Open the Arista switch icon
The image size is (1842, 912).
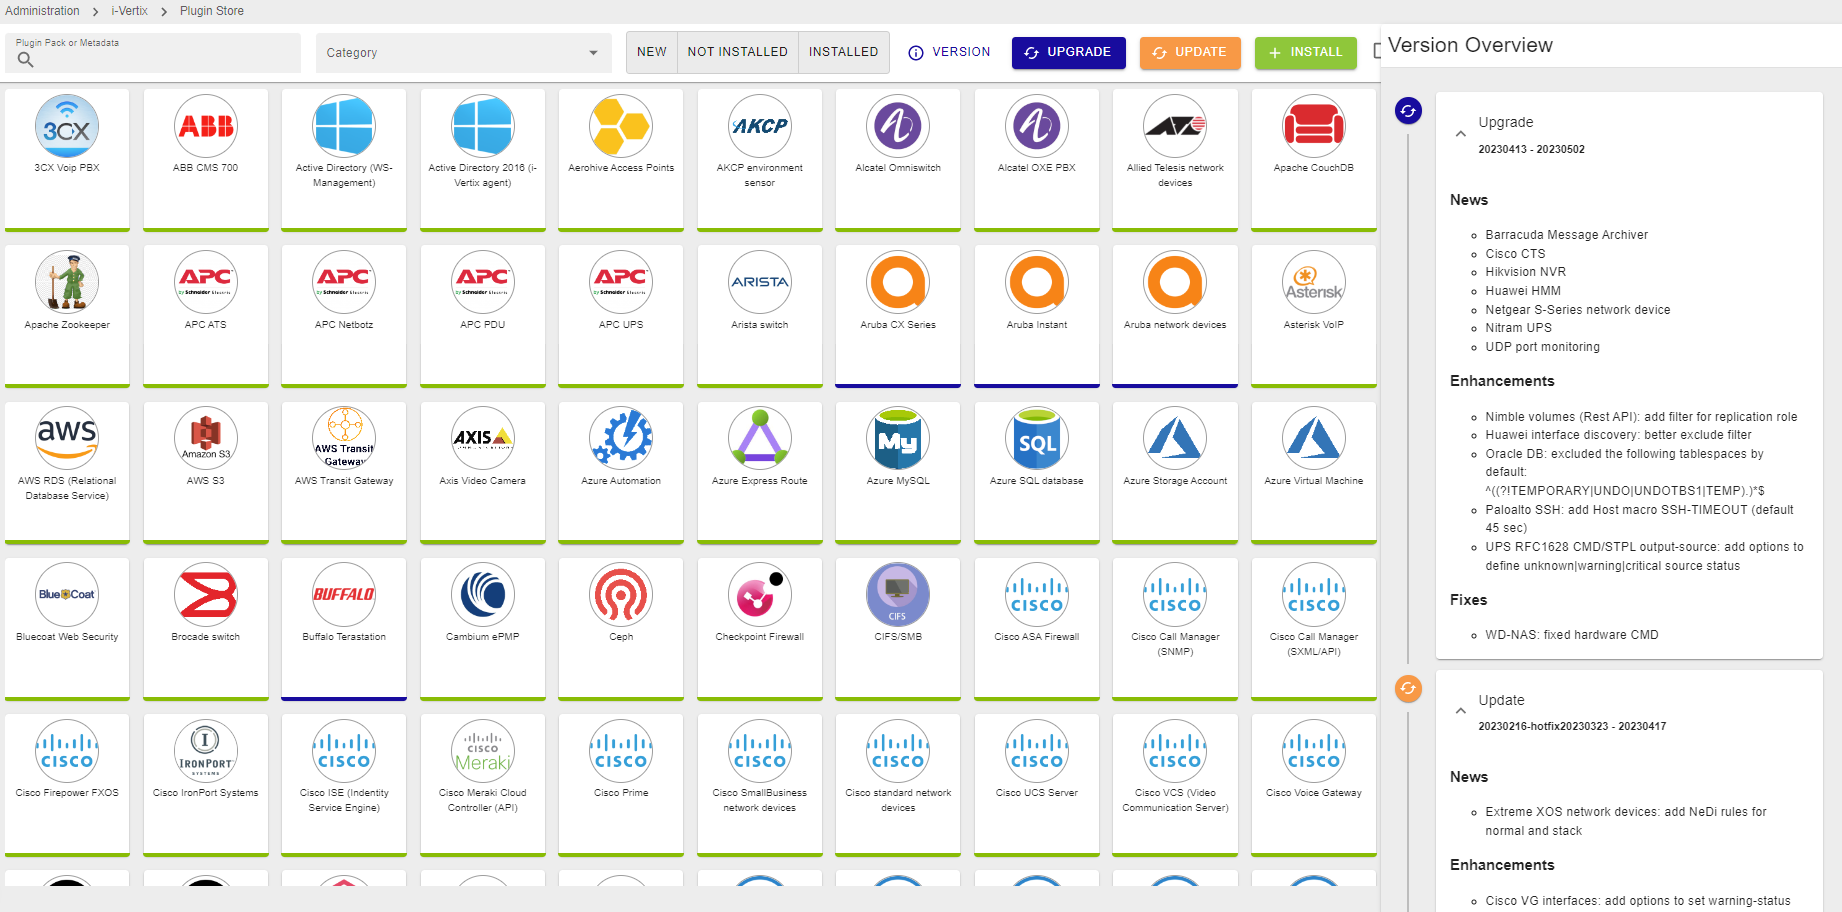[760, 282]
